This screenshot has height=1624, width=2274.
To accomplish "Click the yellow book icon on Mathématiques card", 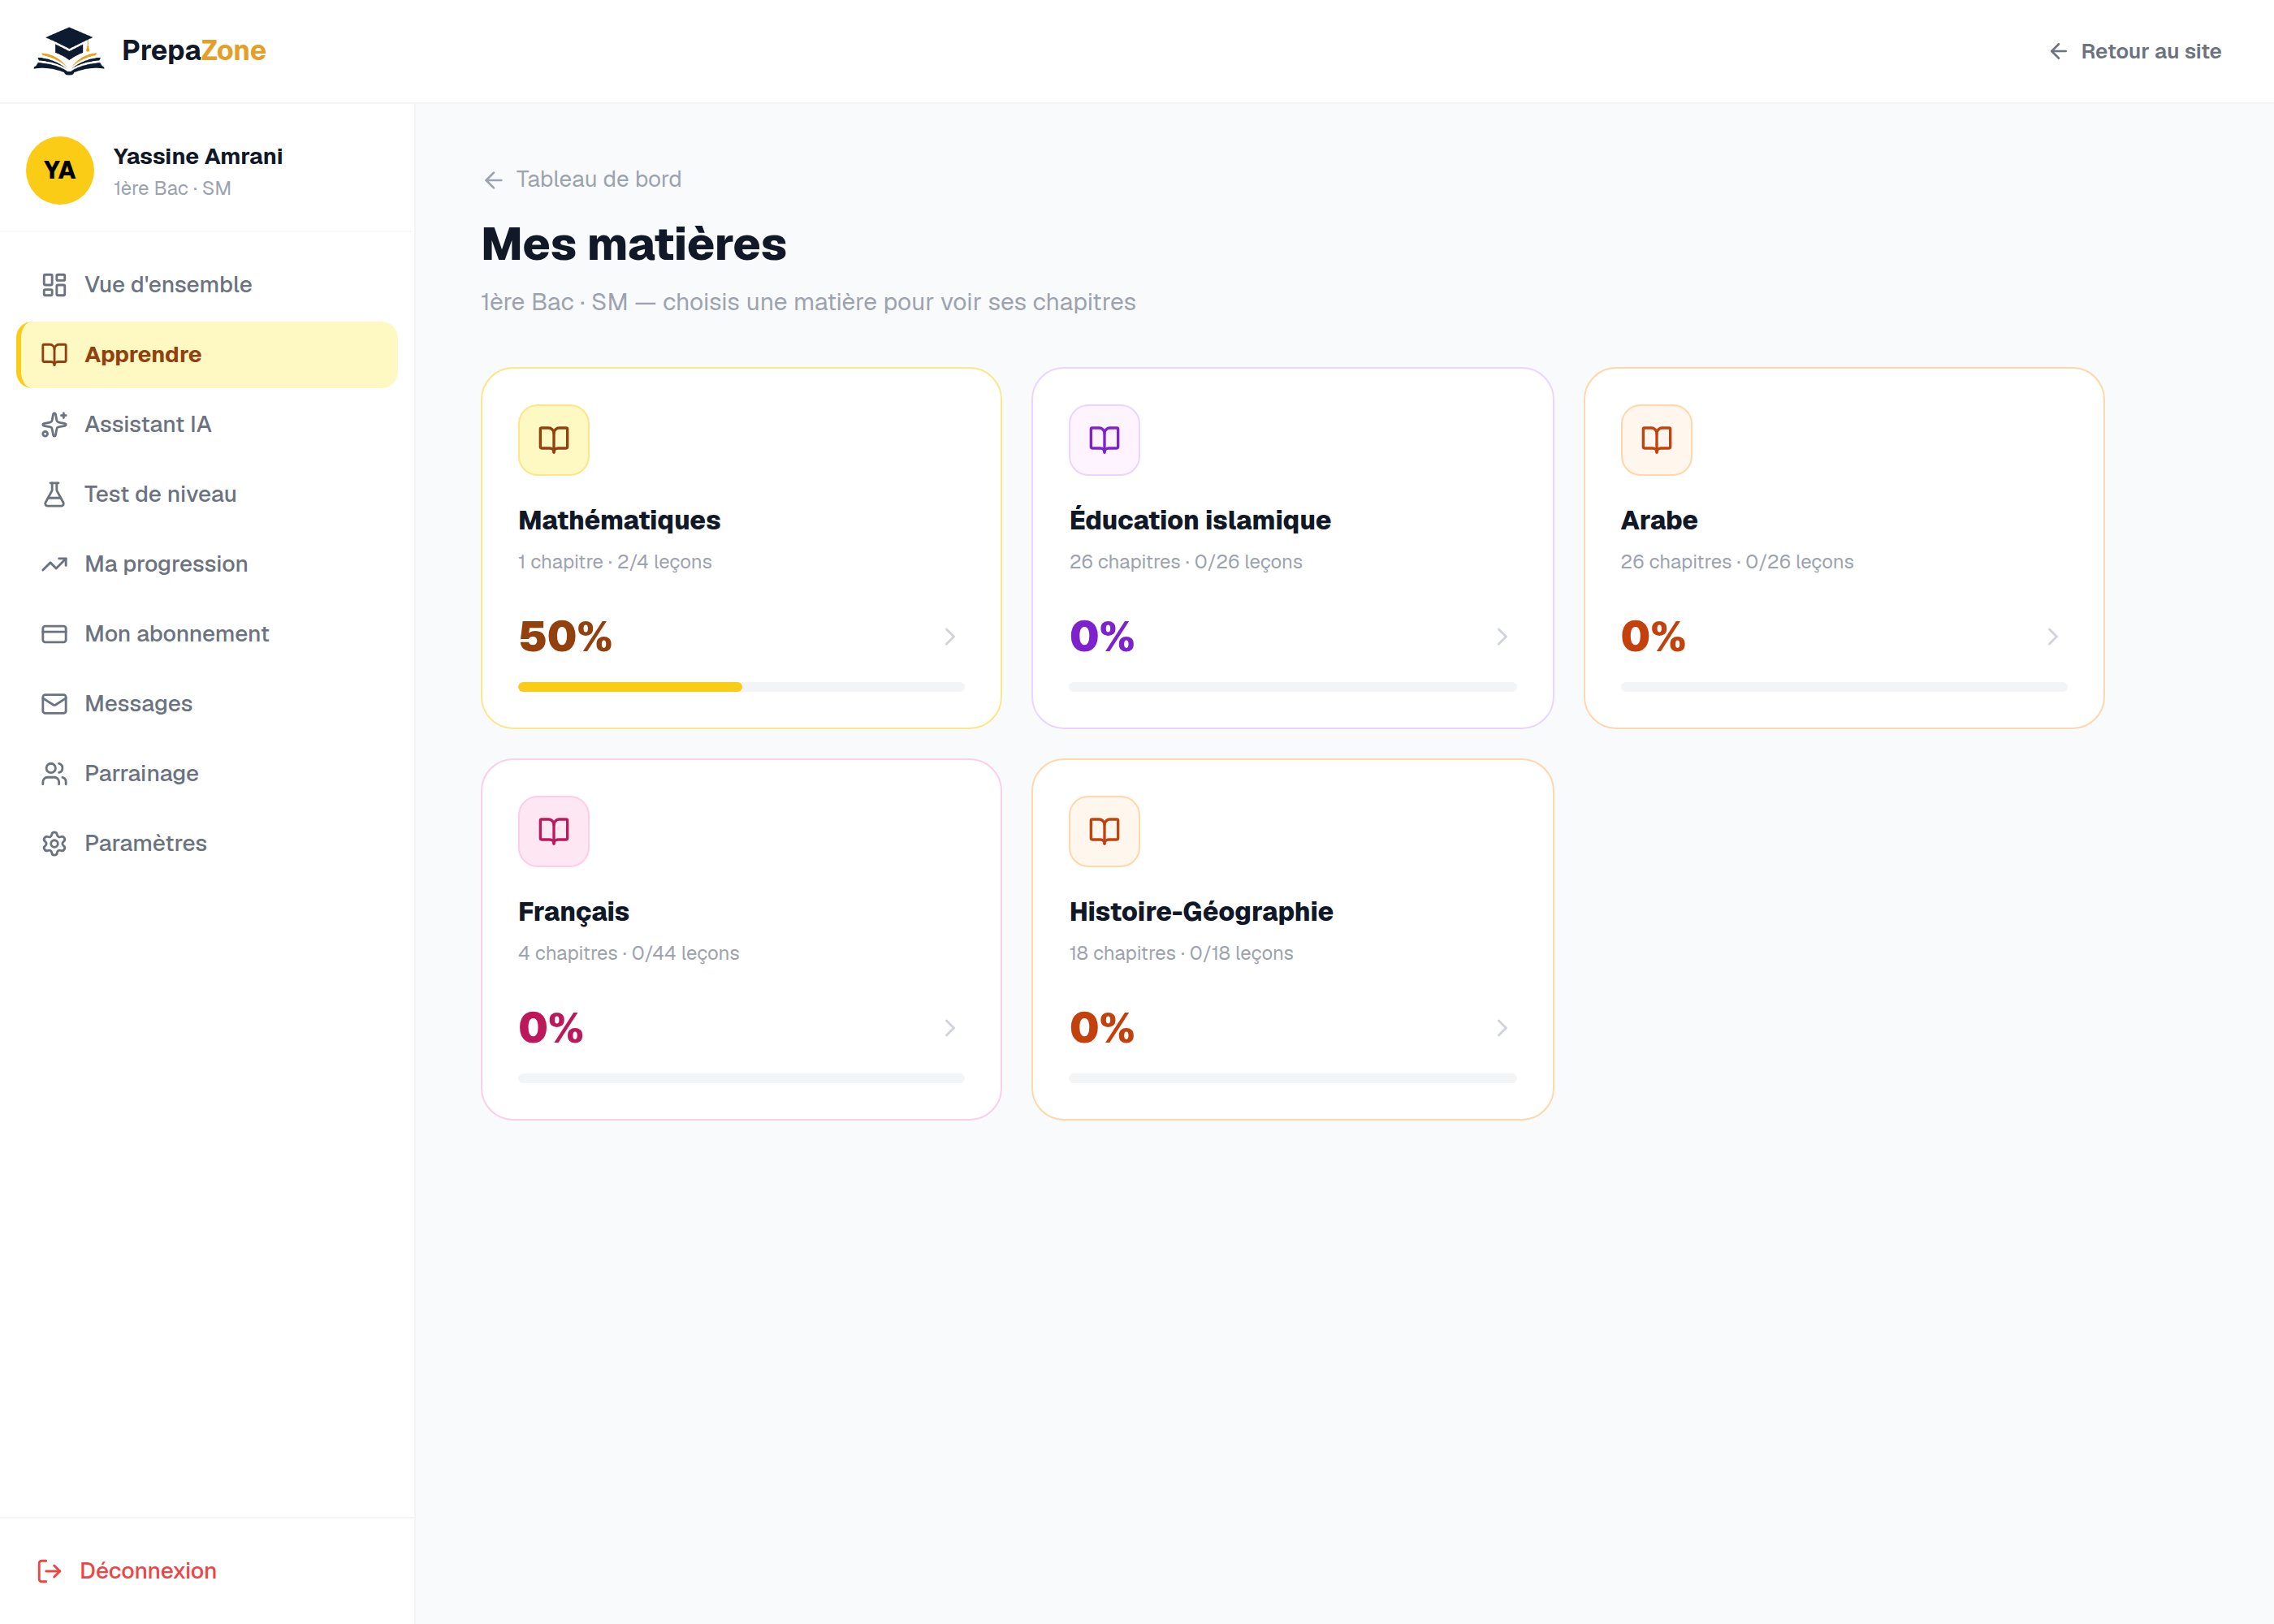I will tap(554, 440).
